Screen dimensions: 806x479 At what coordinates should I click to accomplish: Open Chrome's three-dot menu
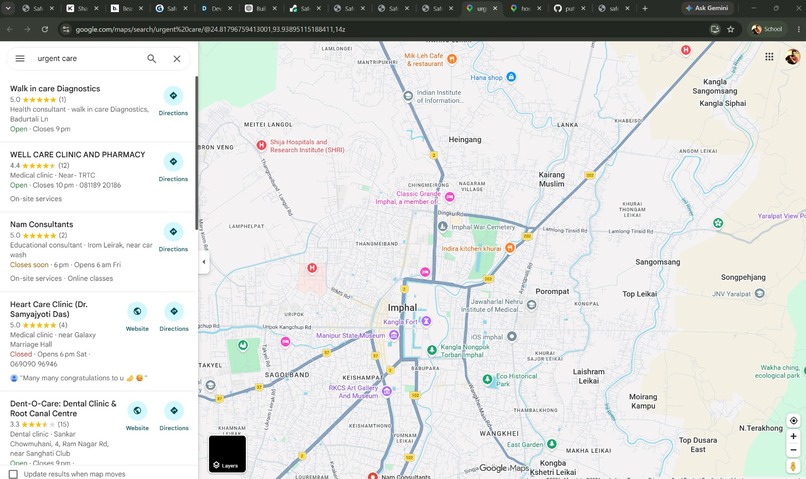pyautogui.click(x=798, y=29)
